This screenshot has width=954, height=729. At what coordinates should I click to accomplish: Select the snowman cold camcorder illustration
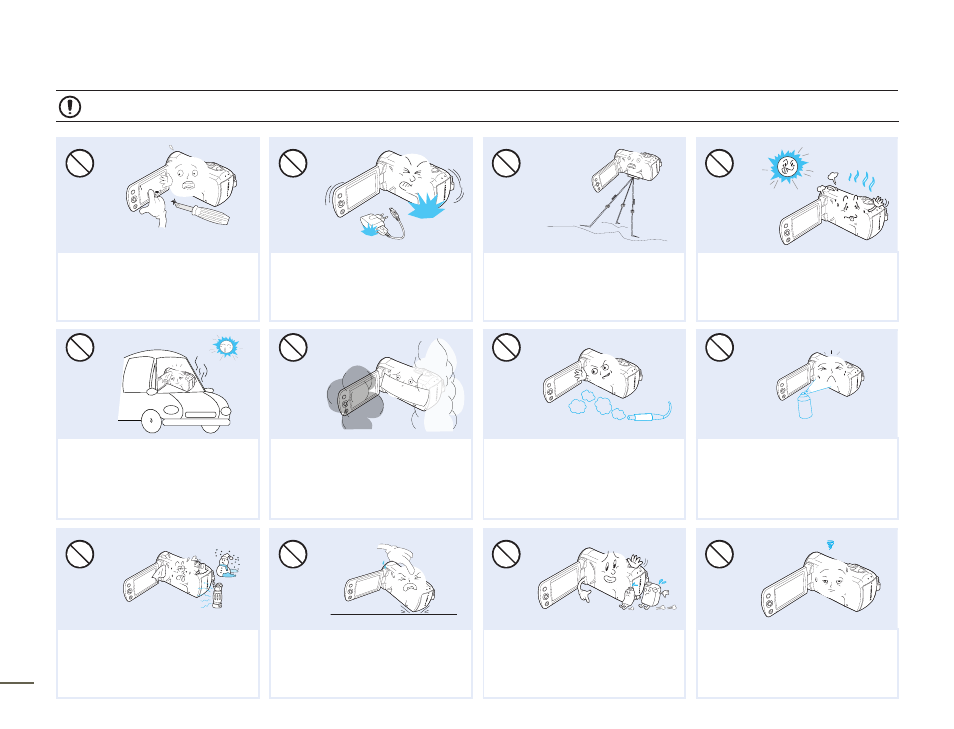click(x=181, y=580)
